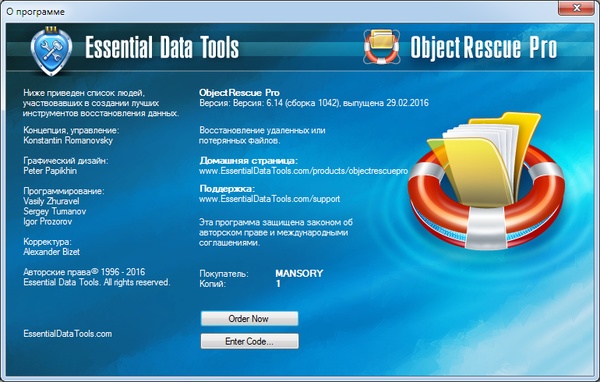Image resolution: width=600 pixels, height=382 pixels.
Task: Select the MANSORY buyer name text
Action: point(299,273)
